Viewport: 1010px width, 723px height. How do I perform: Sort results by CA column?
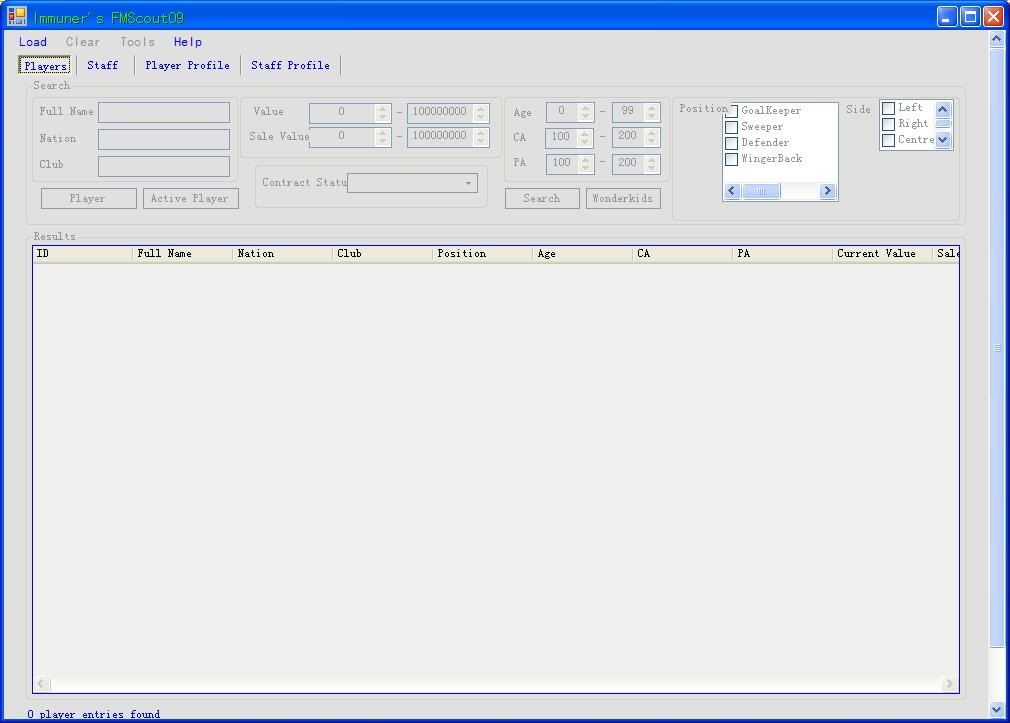click(x=682, y=254)
